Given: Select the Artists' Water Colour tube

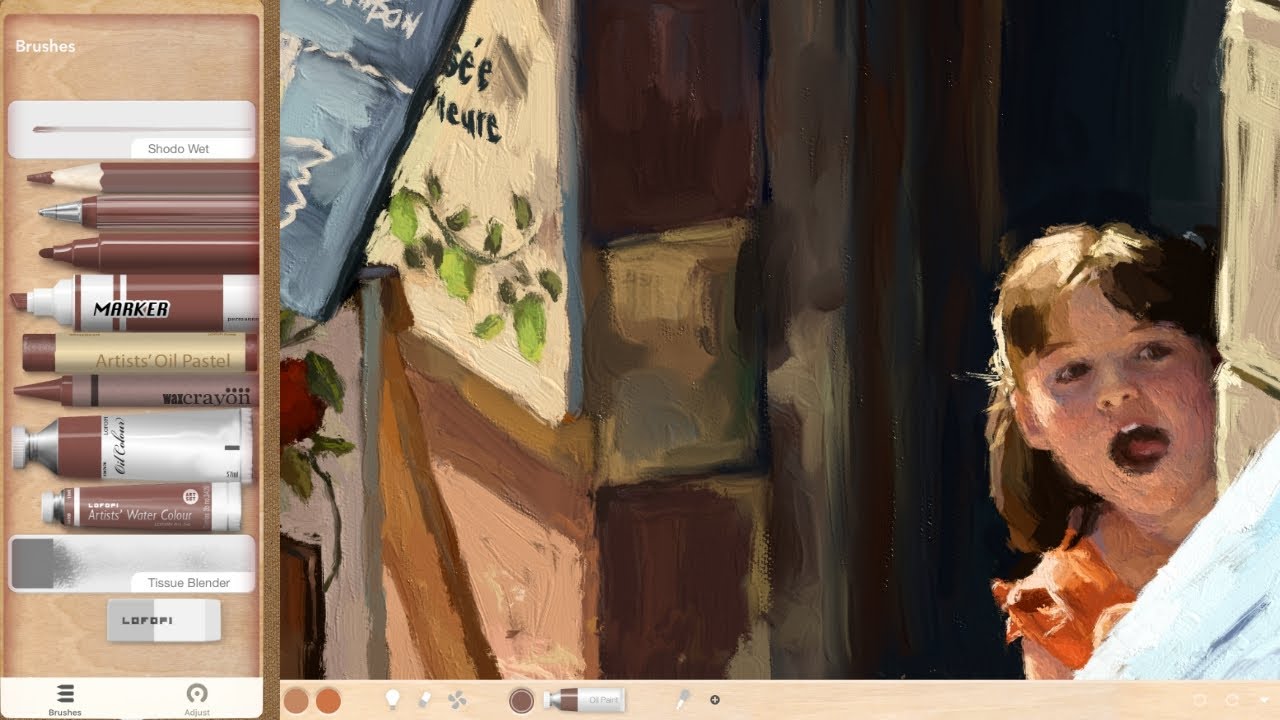Looking at the screenshot, I should [x=142, y=507].
